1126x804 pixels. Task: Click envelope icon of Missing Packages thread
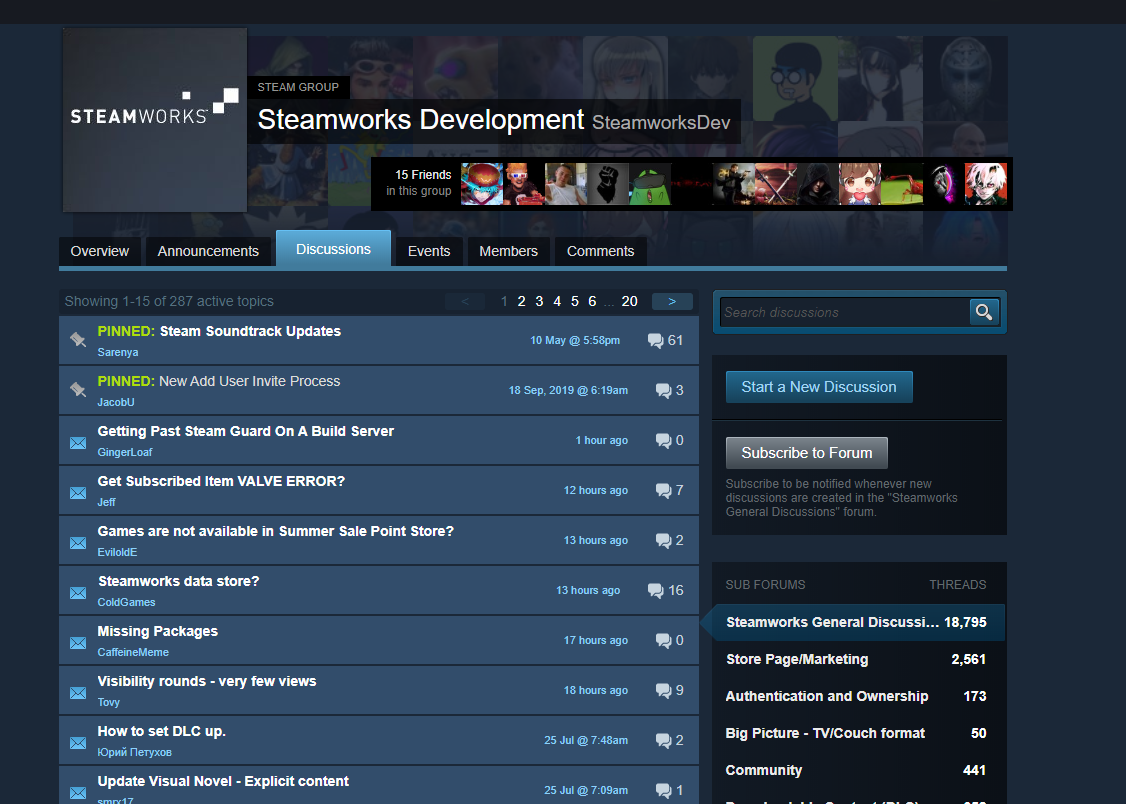tap(78, 643)
